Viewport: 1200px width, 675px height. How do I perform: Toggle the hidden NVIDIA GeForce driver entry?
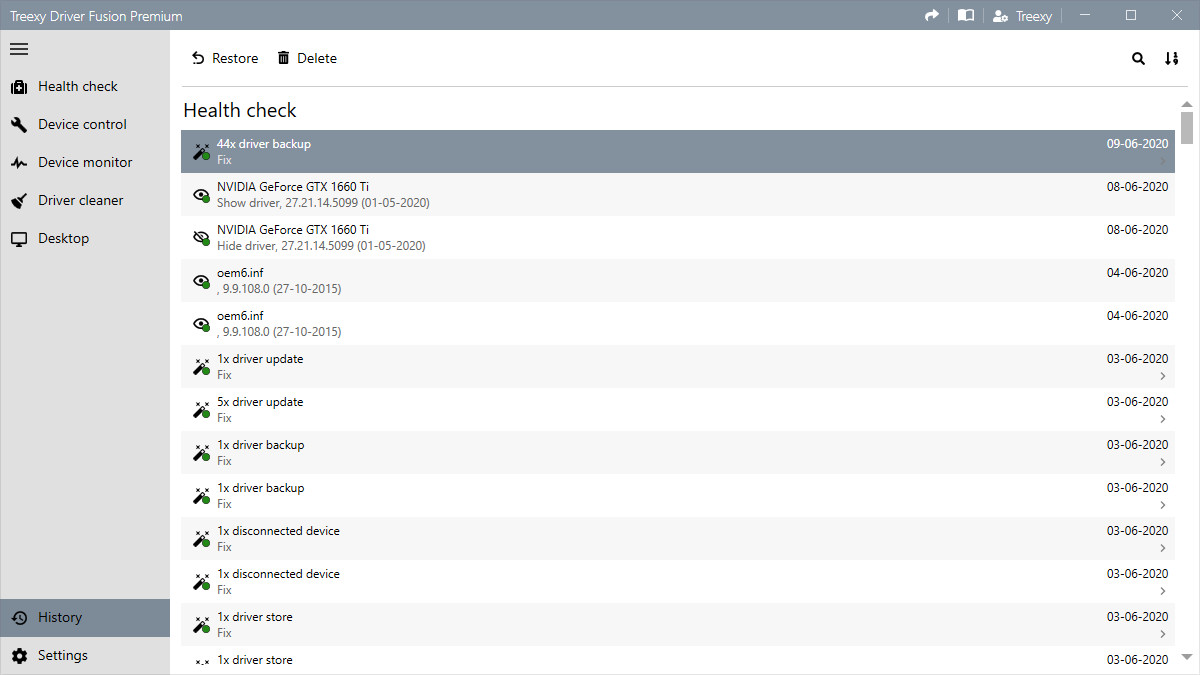tap(200, 237)
